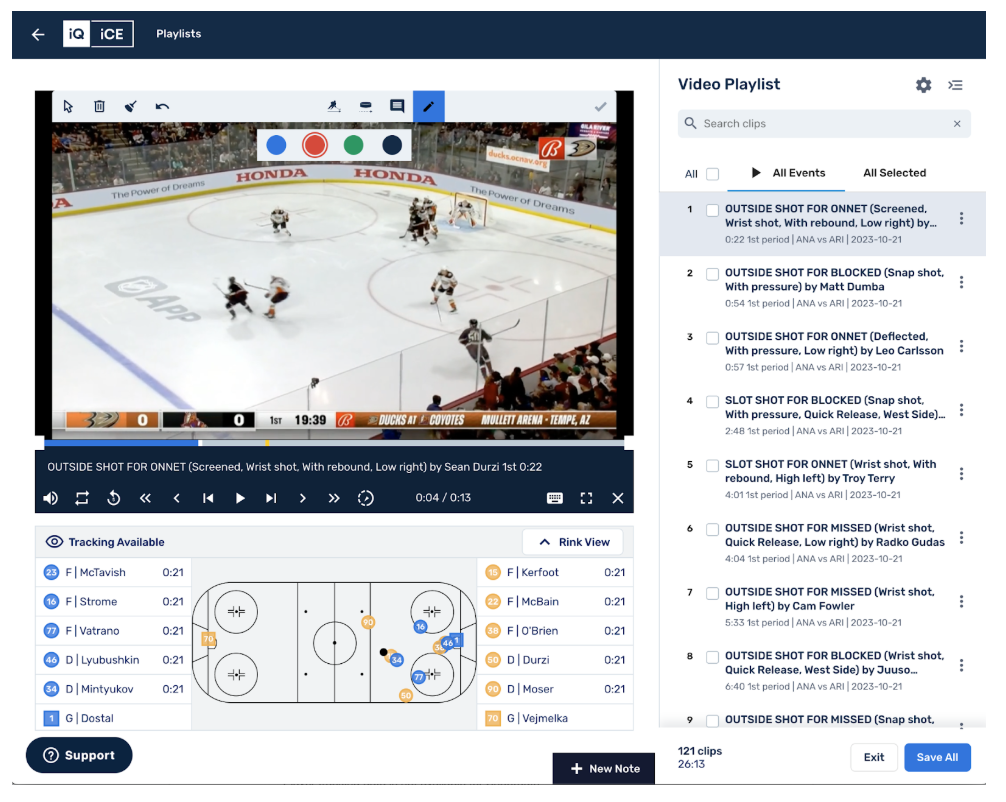This screenshot has width=1006, height=802.
Task: Add a New Note
Action: click(604, 769)
